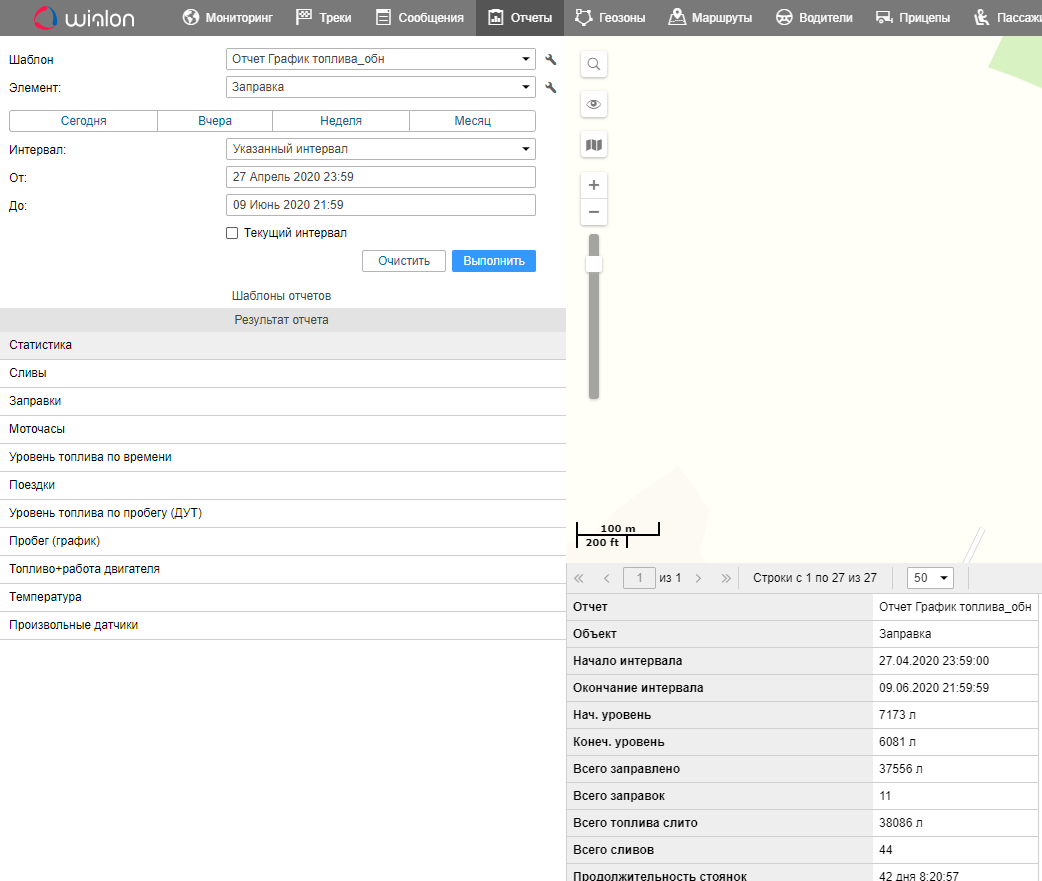Click the От start date field
Image resolution: width=1042 pixels, height=881 pixels.
pyautogui.click(x=380, y=177)
